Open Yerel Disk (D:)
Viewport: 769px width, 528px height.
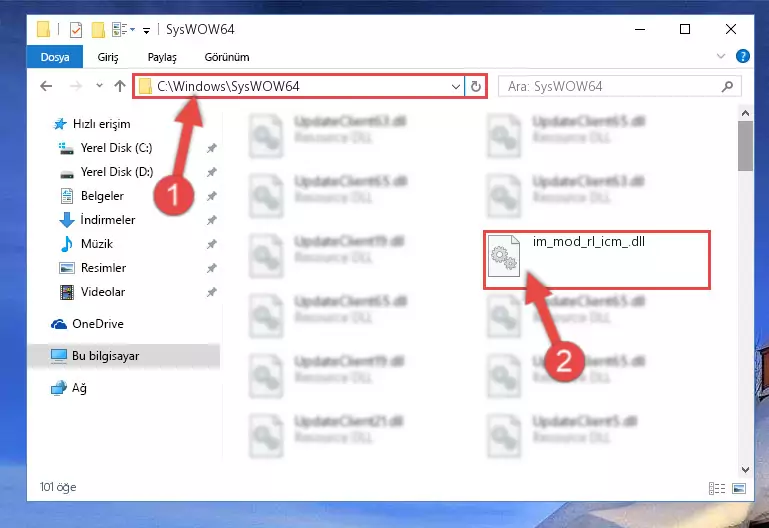117,172
